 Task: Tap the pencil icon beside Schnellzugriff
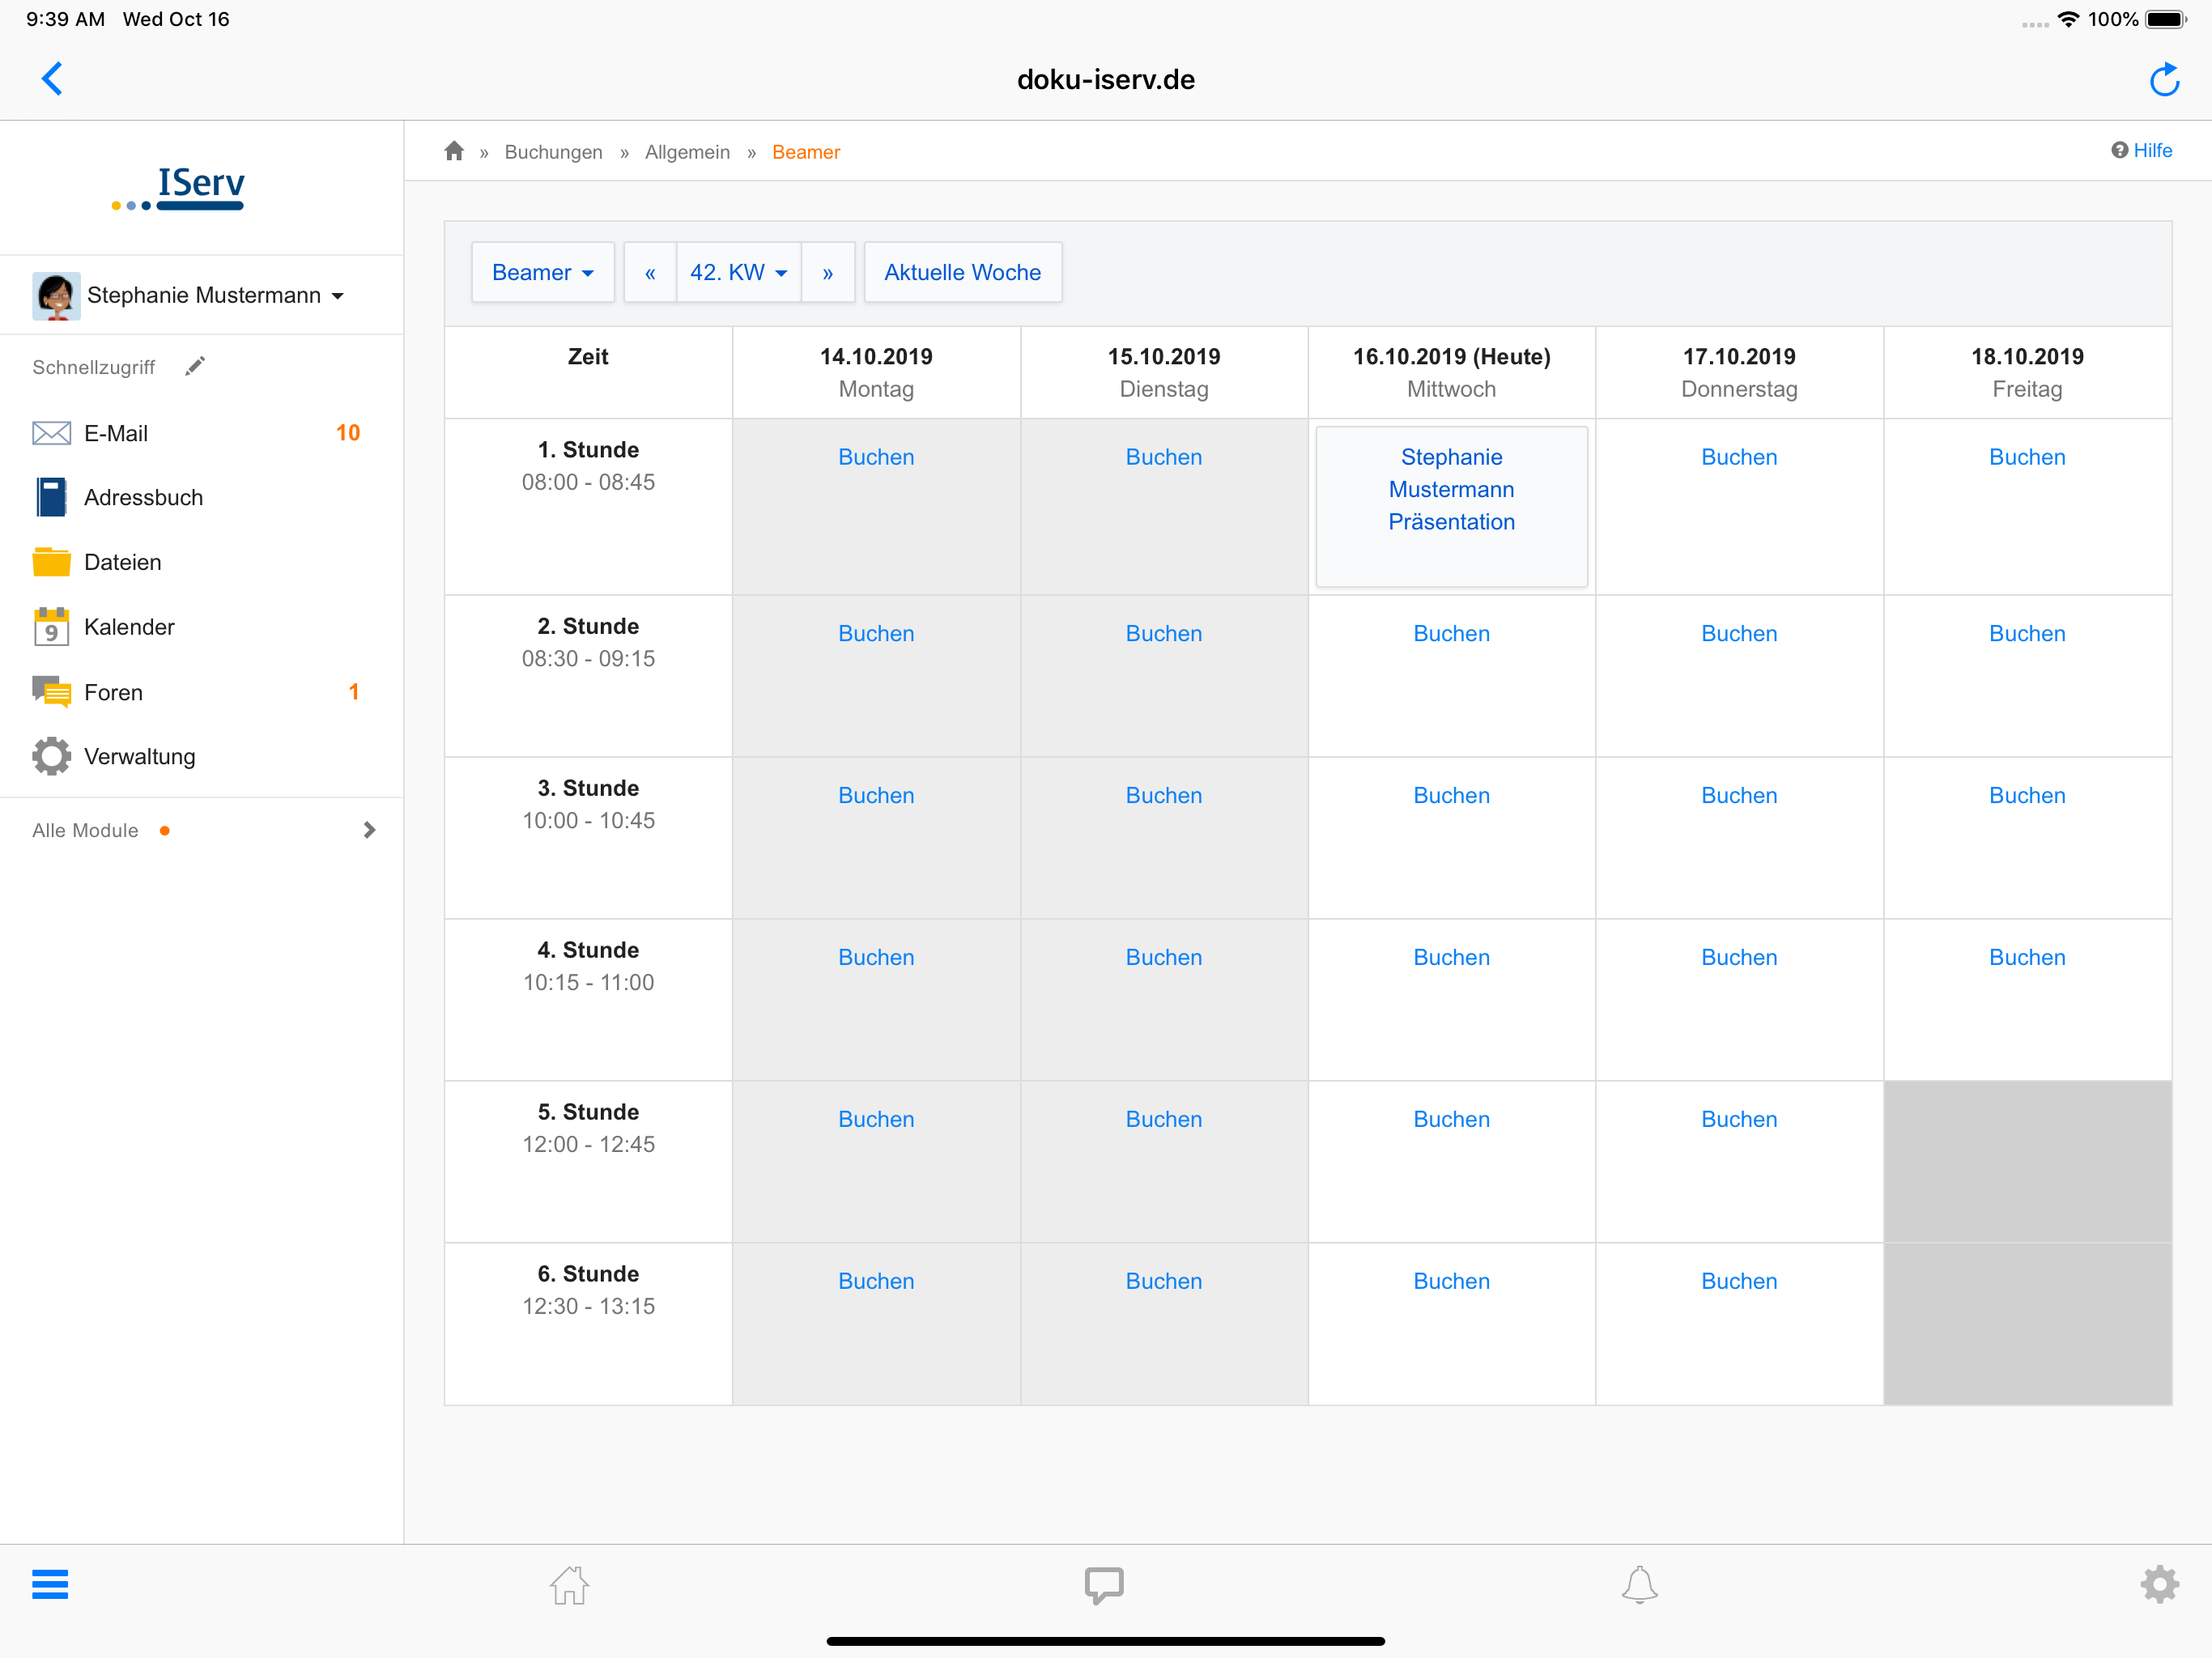coord(195,366)
